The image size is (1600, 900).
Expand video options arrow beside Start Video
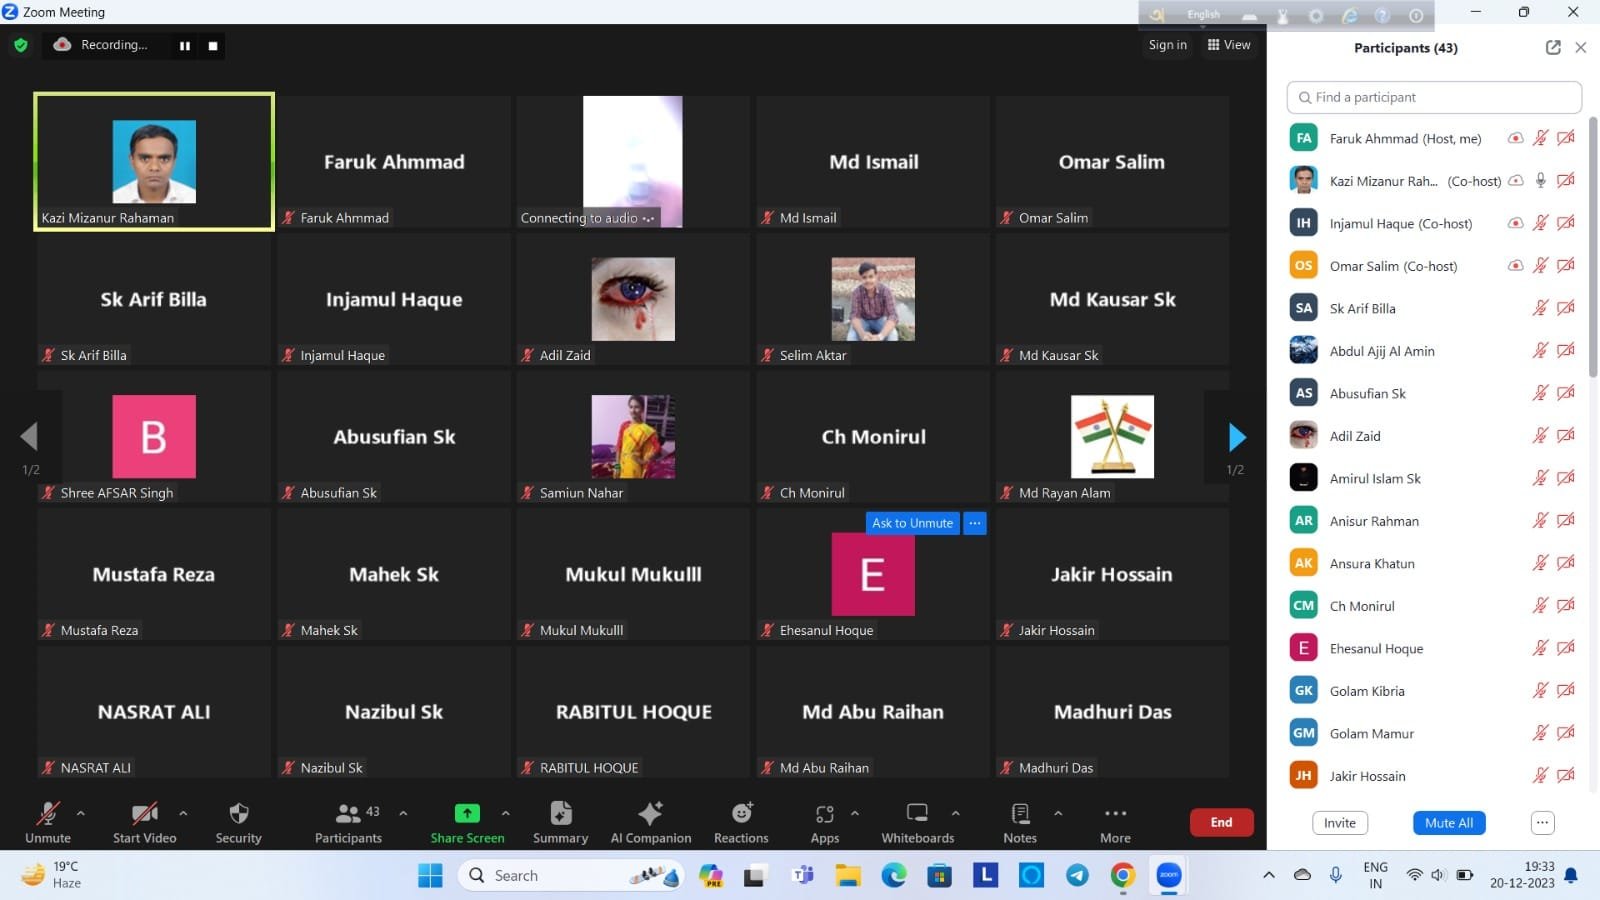pos(183,813)
